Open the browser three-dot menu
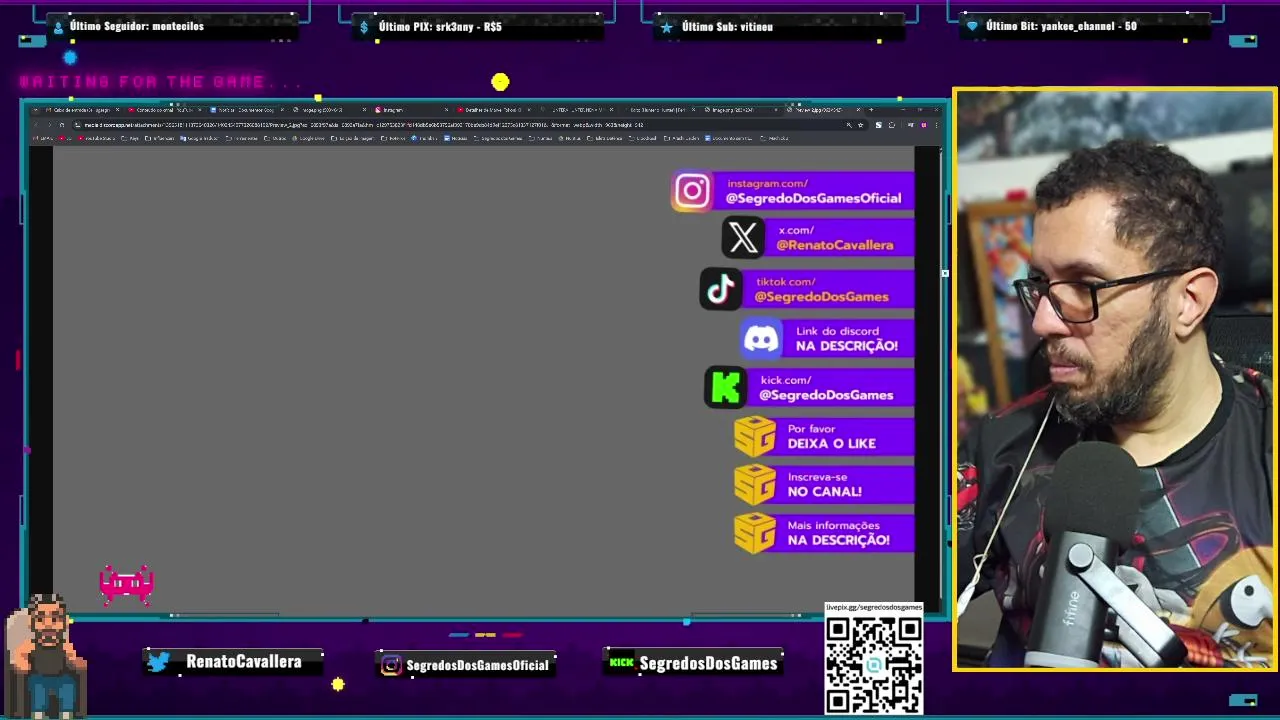 click(937, 125)
